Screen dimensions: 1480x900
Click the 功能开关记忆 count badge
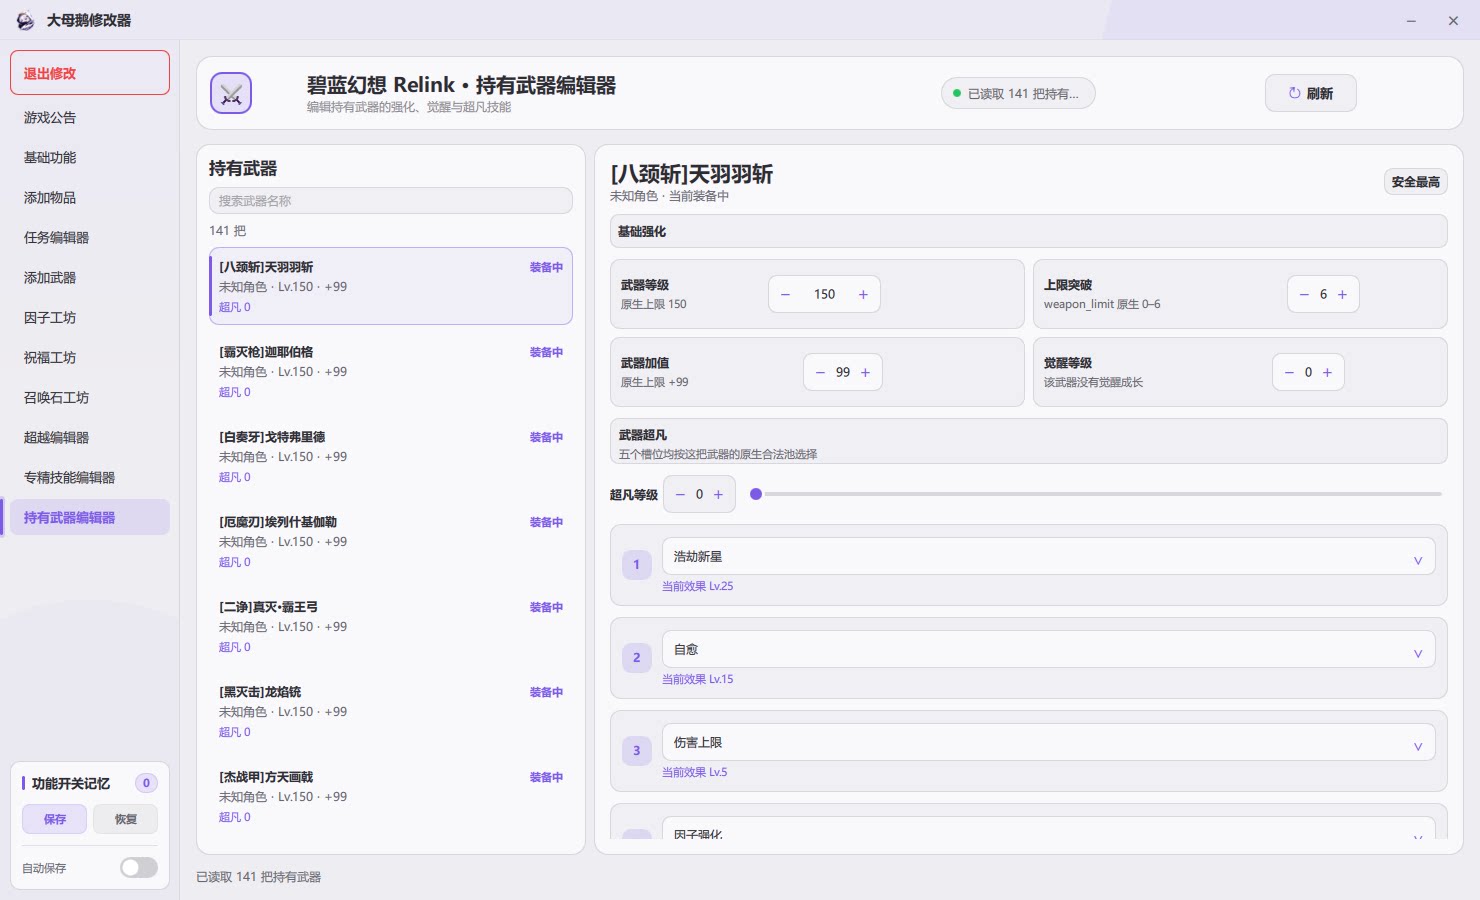click(146, 783)
